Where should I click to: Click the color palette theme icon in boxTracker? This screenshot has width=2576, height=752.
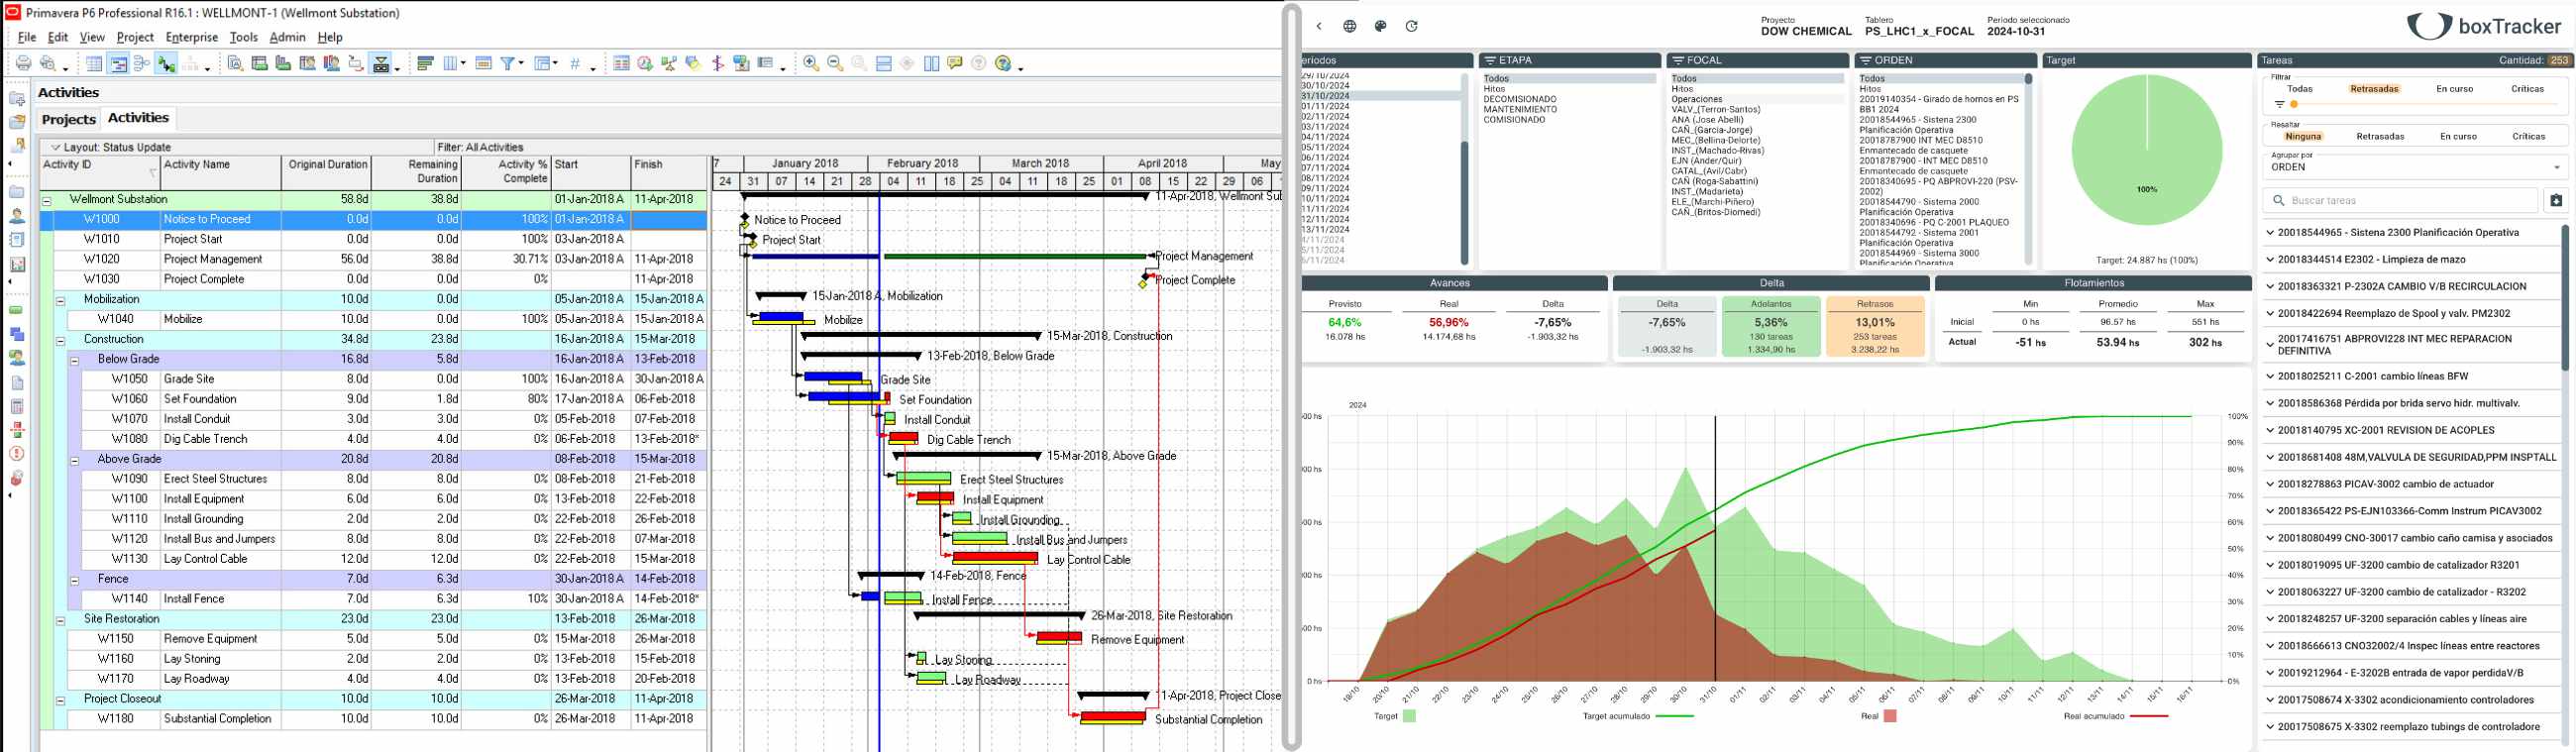tap(1381, 27)
